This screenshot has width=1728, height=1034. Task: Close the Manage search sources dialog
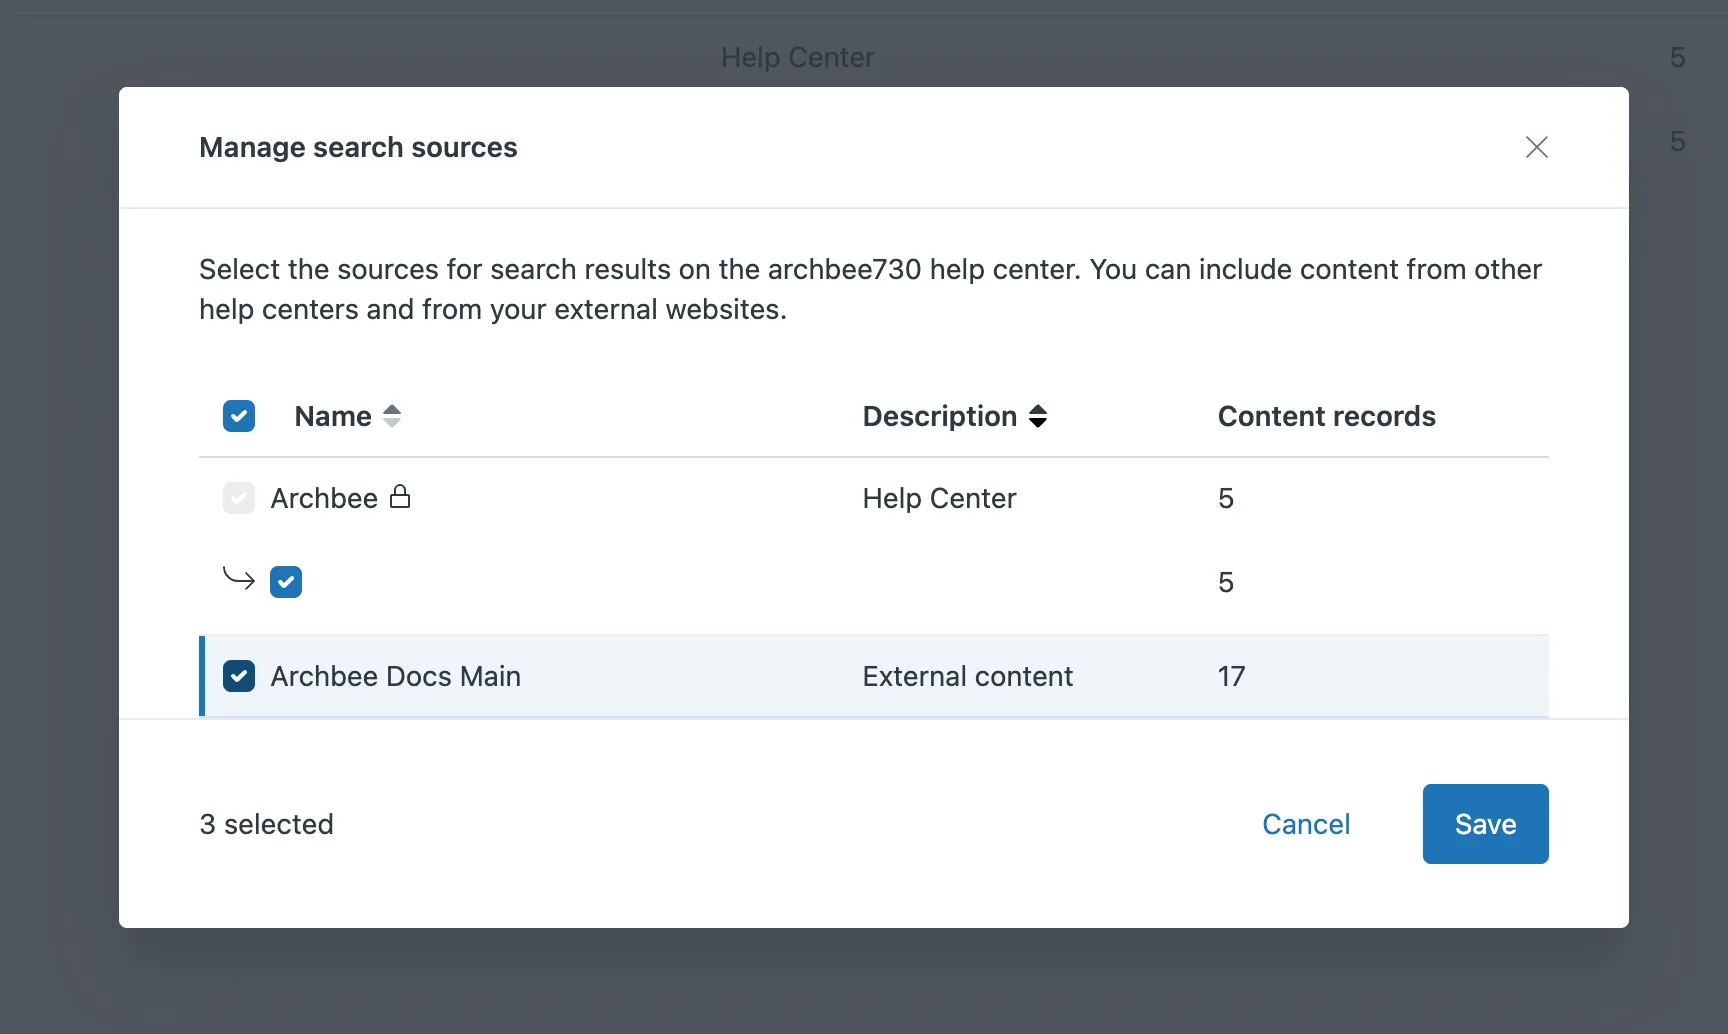click(1536, 147)
